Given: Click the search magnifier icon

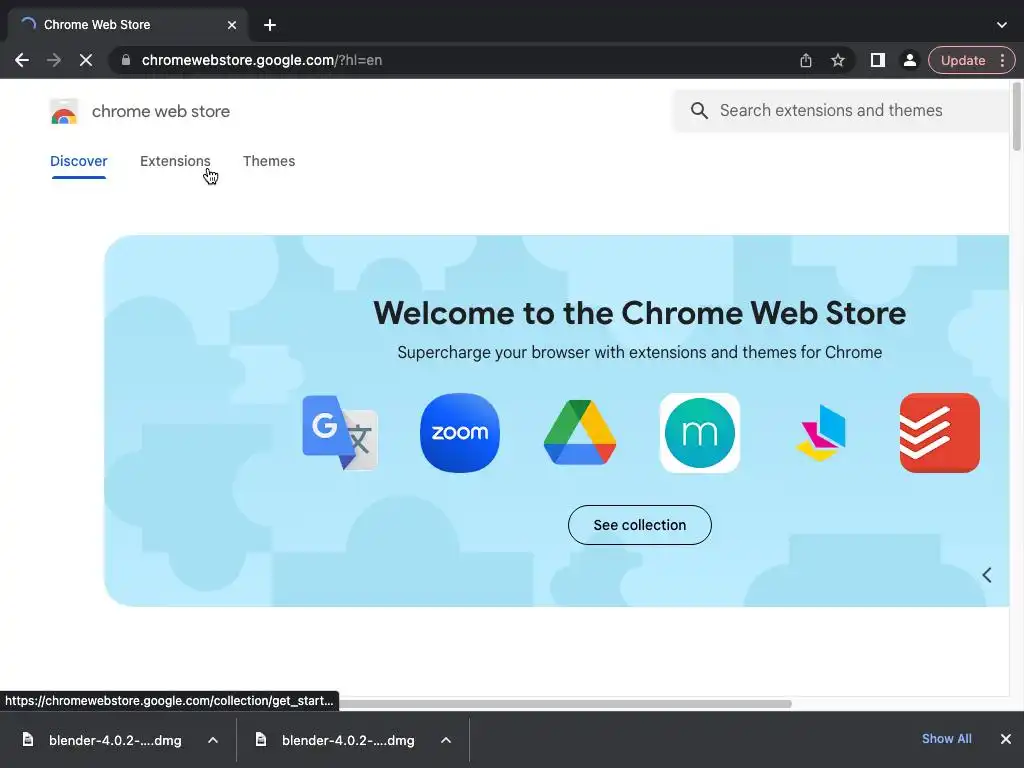Looking at the screenshot, I should pos(699,110).
